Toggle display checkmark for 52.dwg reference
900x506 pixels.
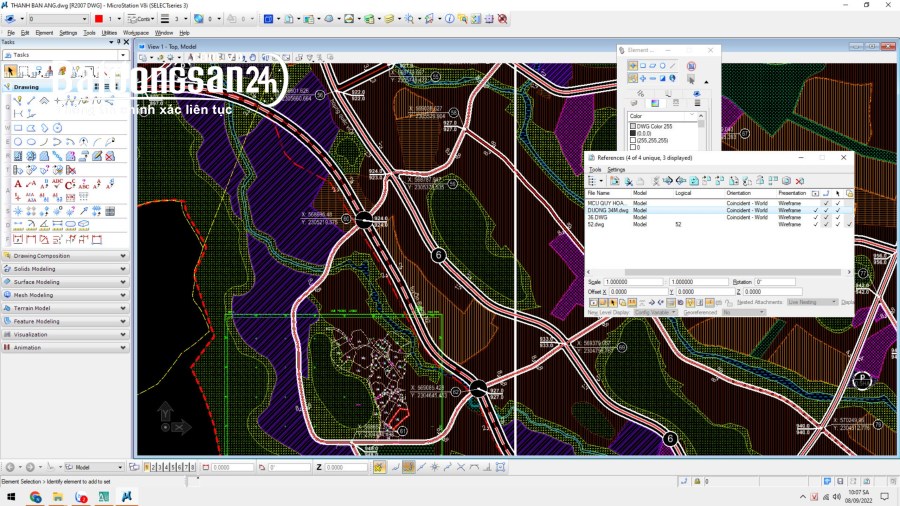(816, 224)
